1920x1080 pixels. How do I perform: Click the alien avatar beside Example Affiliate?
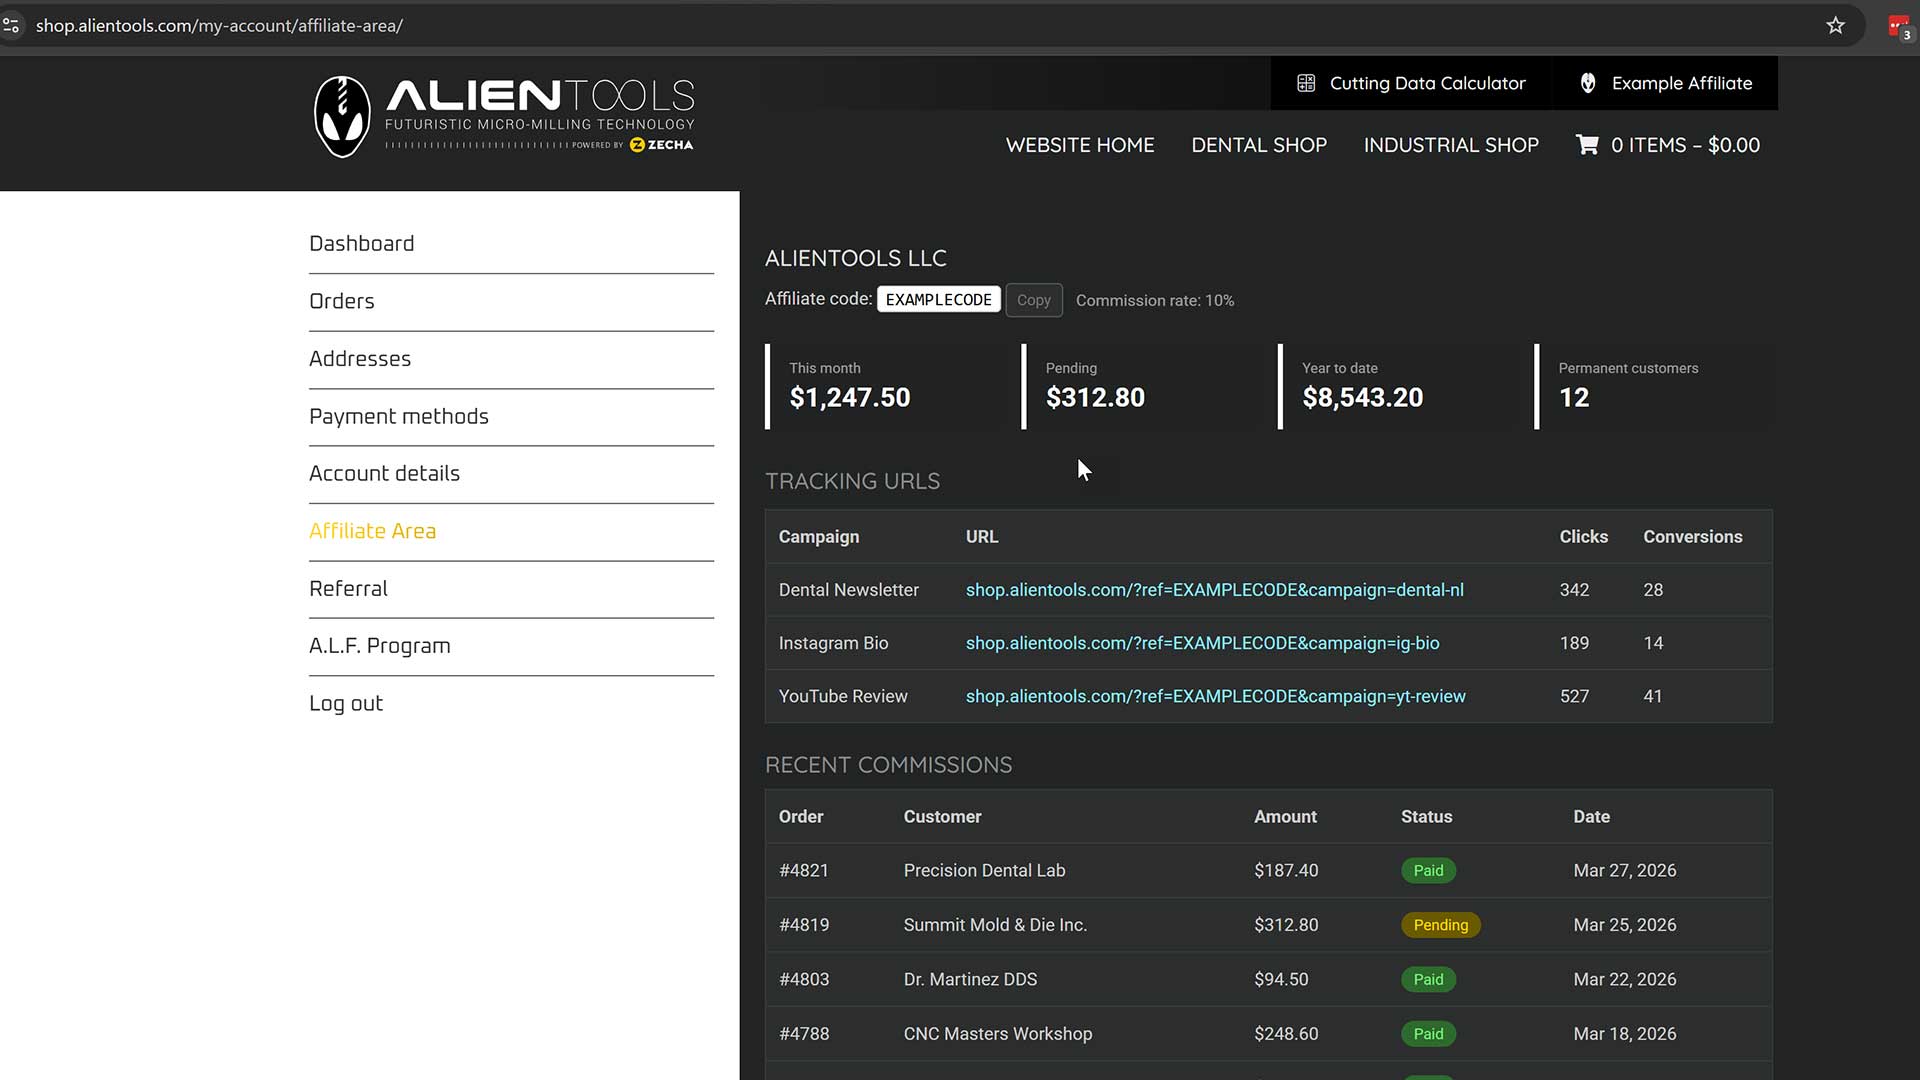[1588, 84]
